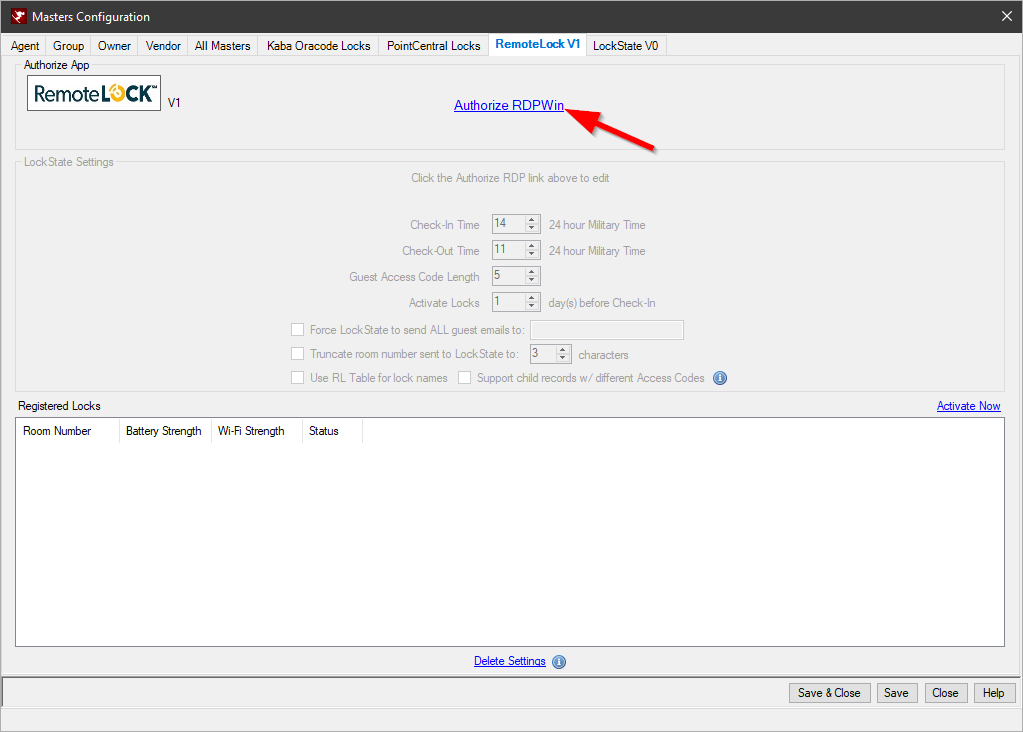Select the LockState V0 tab
Screen dimensions: 1023x732
(625, 45)
